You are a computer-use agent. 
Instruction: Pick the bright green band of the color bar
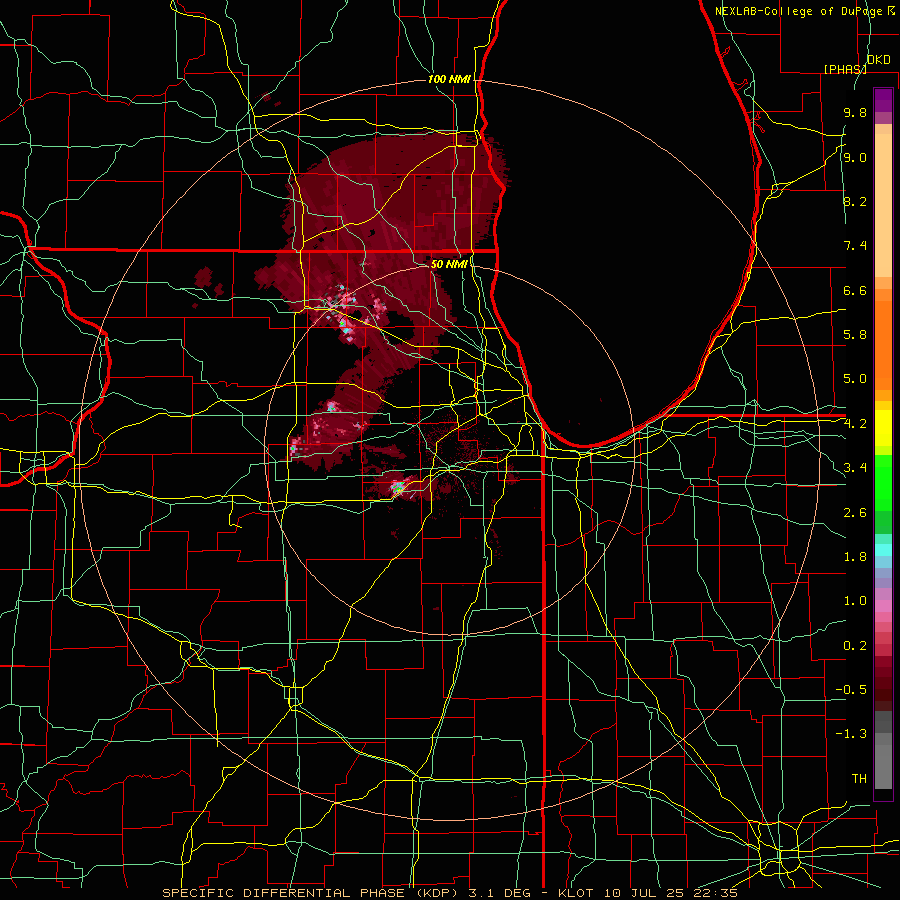(883, 485)
